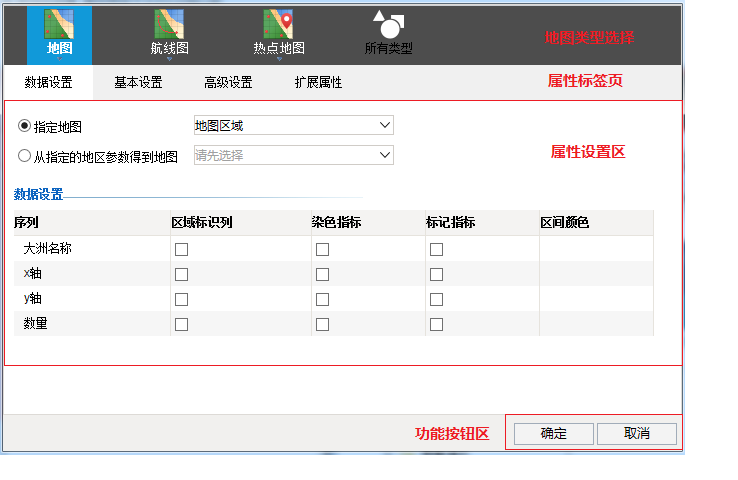Expand the small arrow under 地图

pyautogui.click(x=60, y=59)
